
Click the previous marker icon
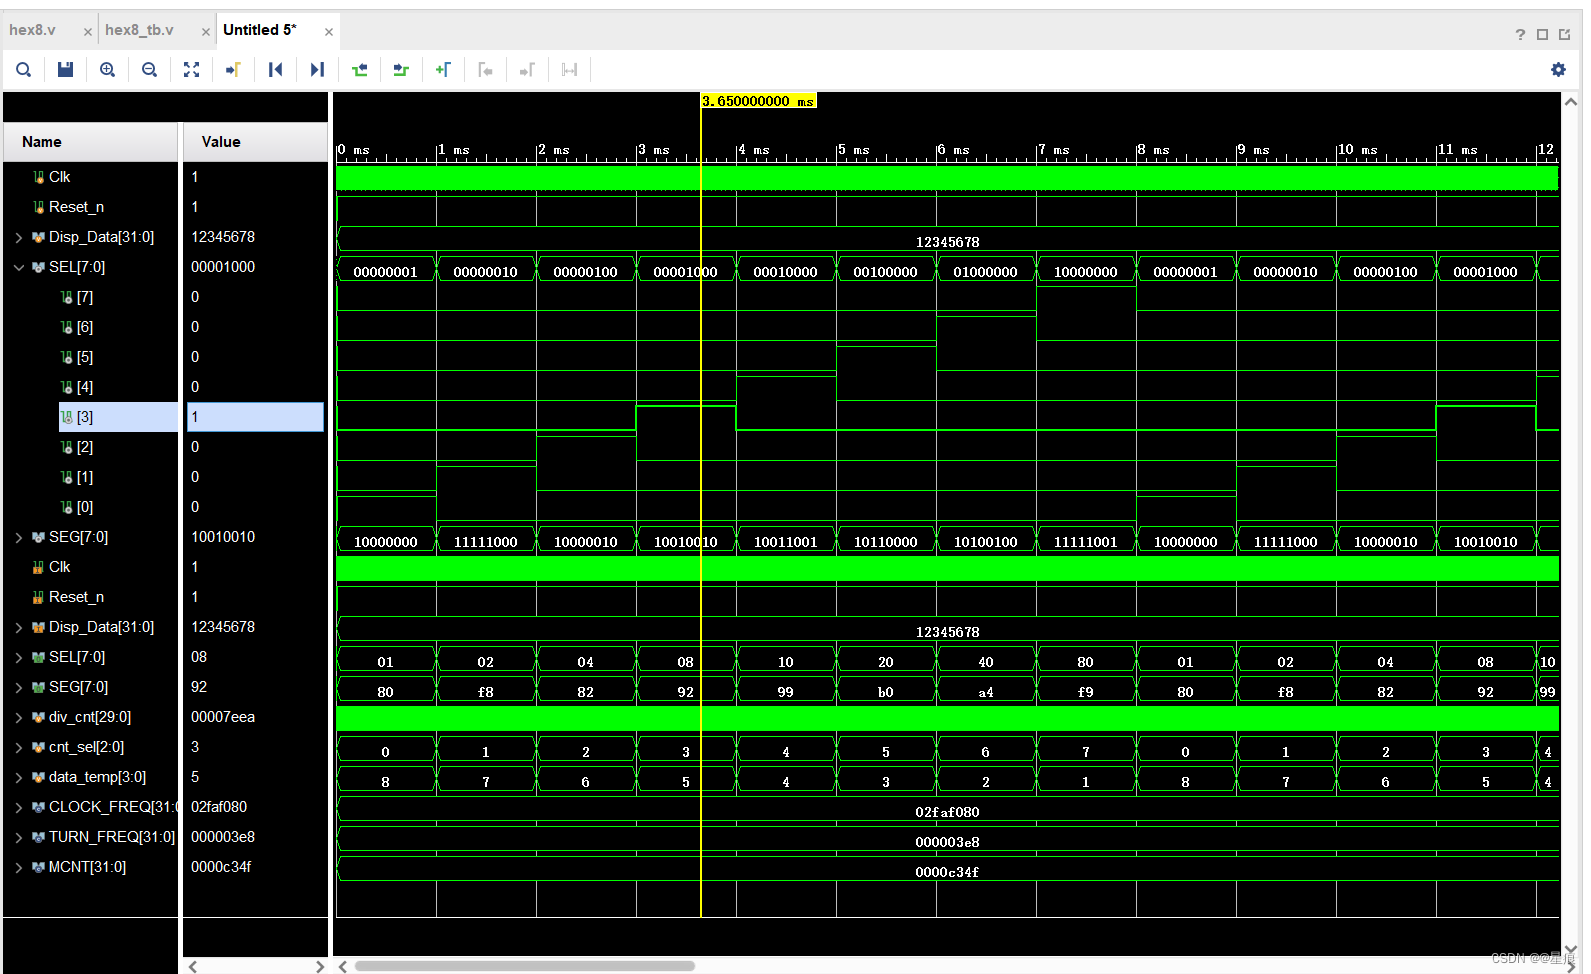(x=486, y=69)
